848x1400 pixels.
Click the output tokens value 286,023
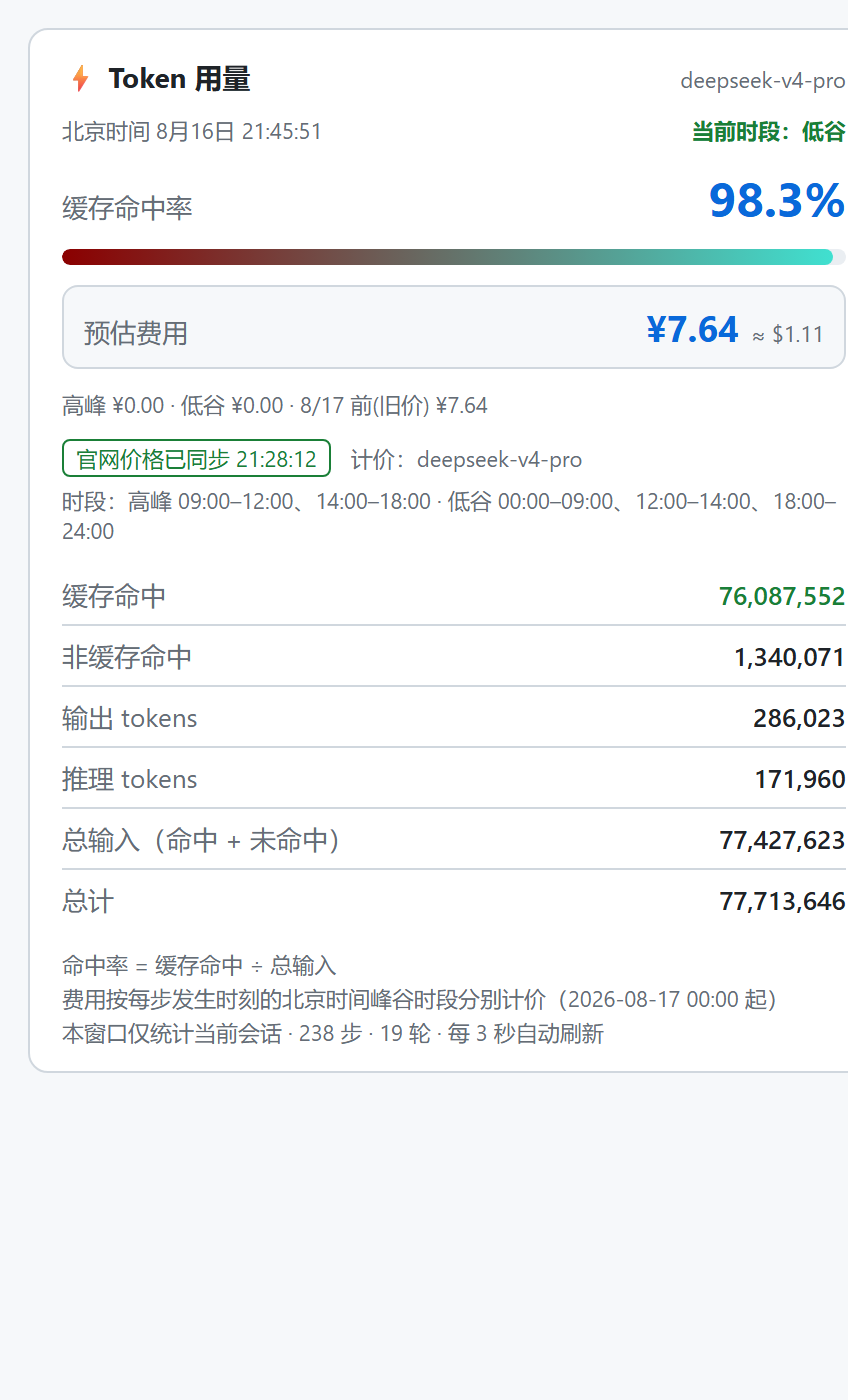point(799,719)
